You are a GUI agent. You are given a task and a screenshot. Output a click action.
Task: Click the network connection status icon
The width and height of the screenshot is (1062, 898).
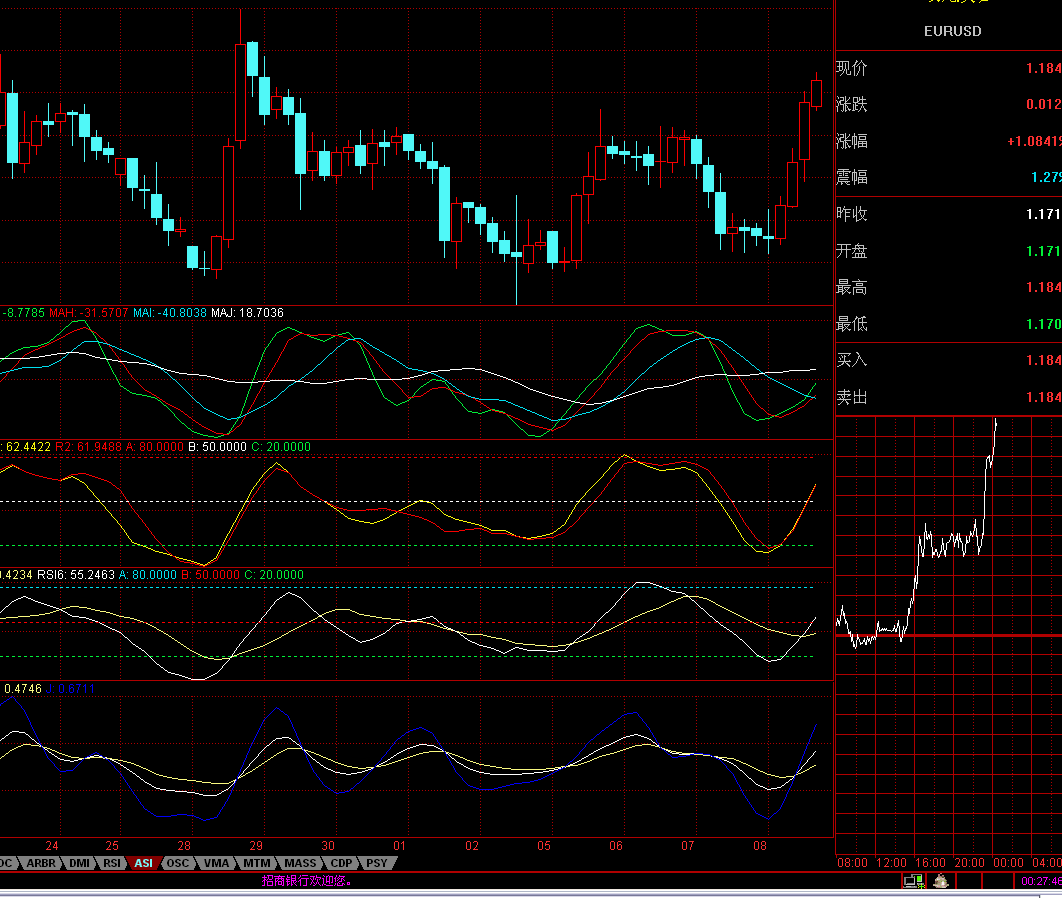pos(913,881)
